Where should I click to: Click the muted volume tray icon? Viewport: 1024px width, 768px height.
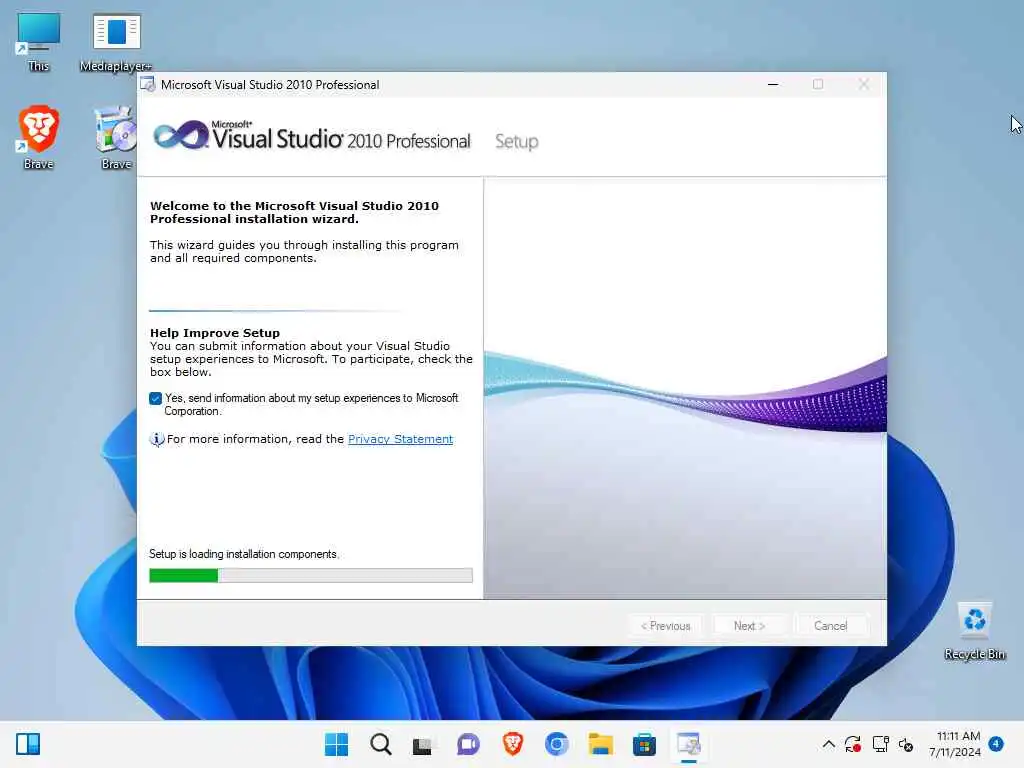click(906, 744)
